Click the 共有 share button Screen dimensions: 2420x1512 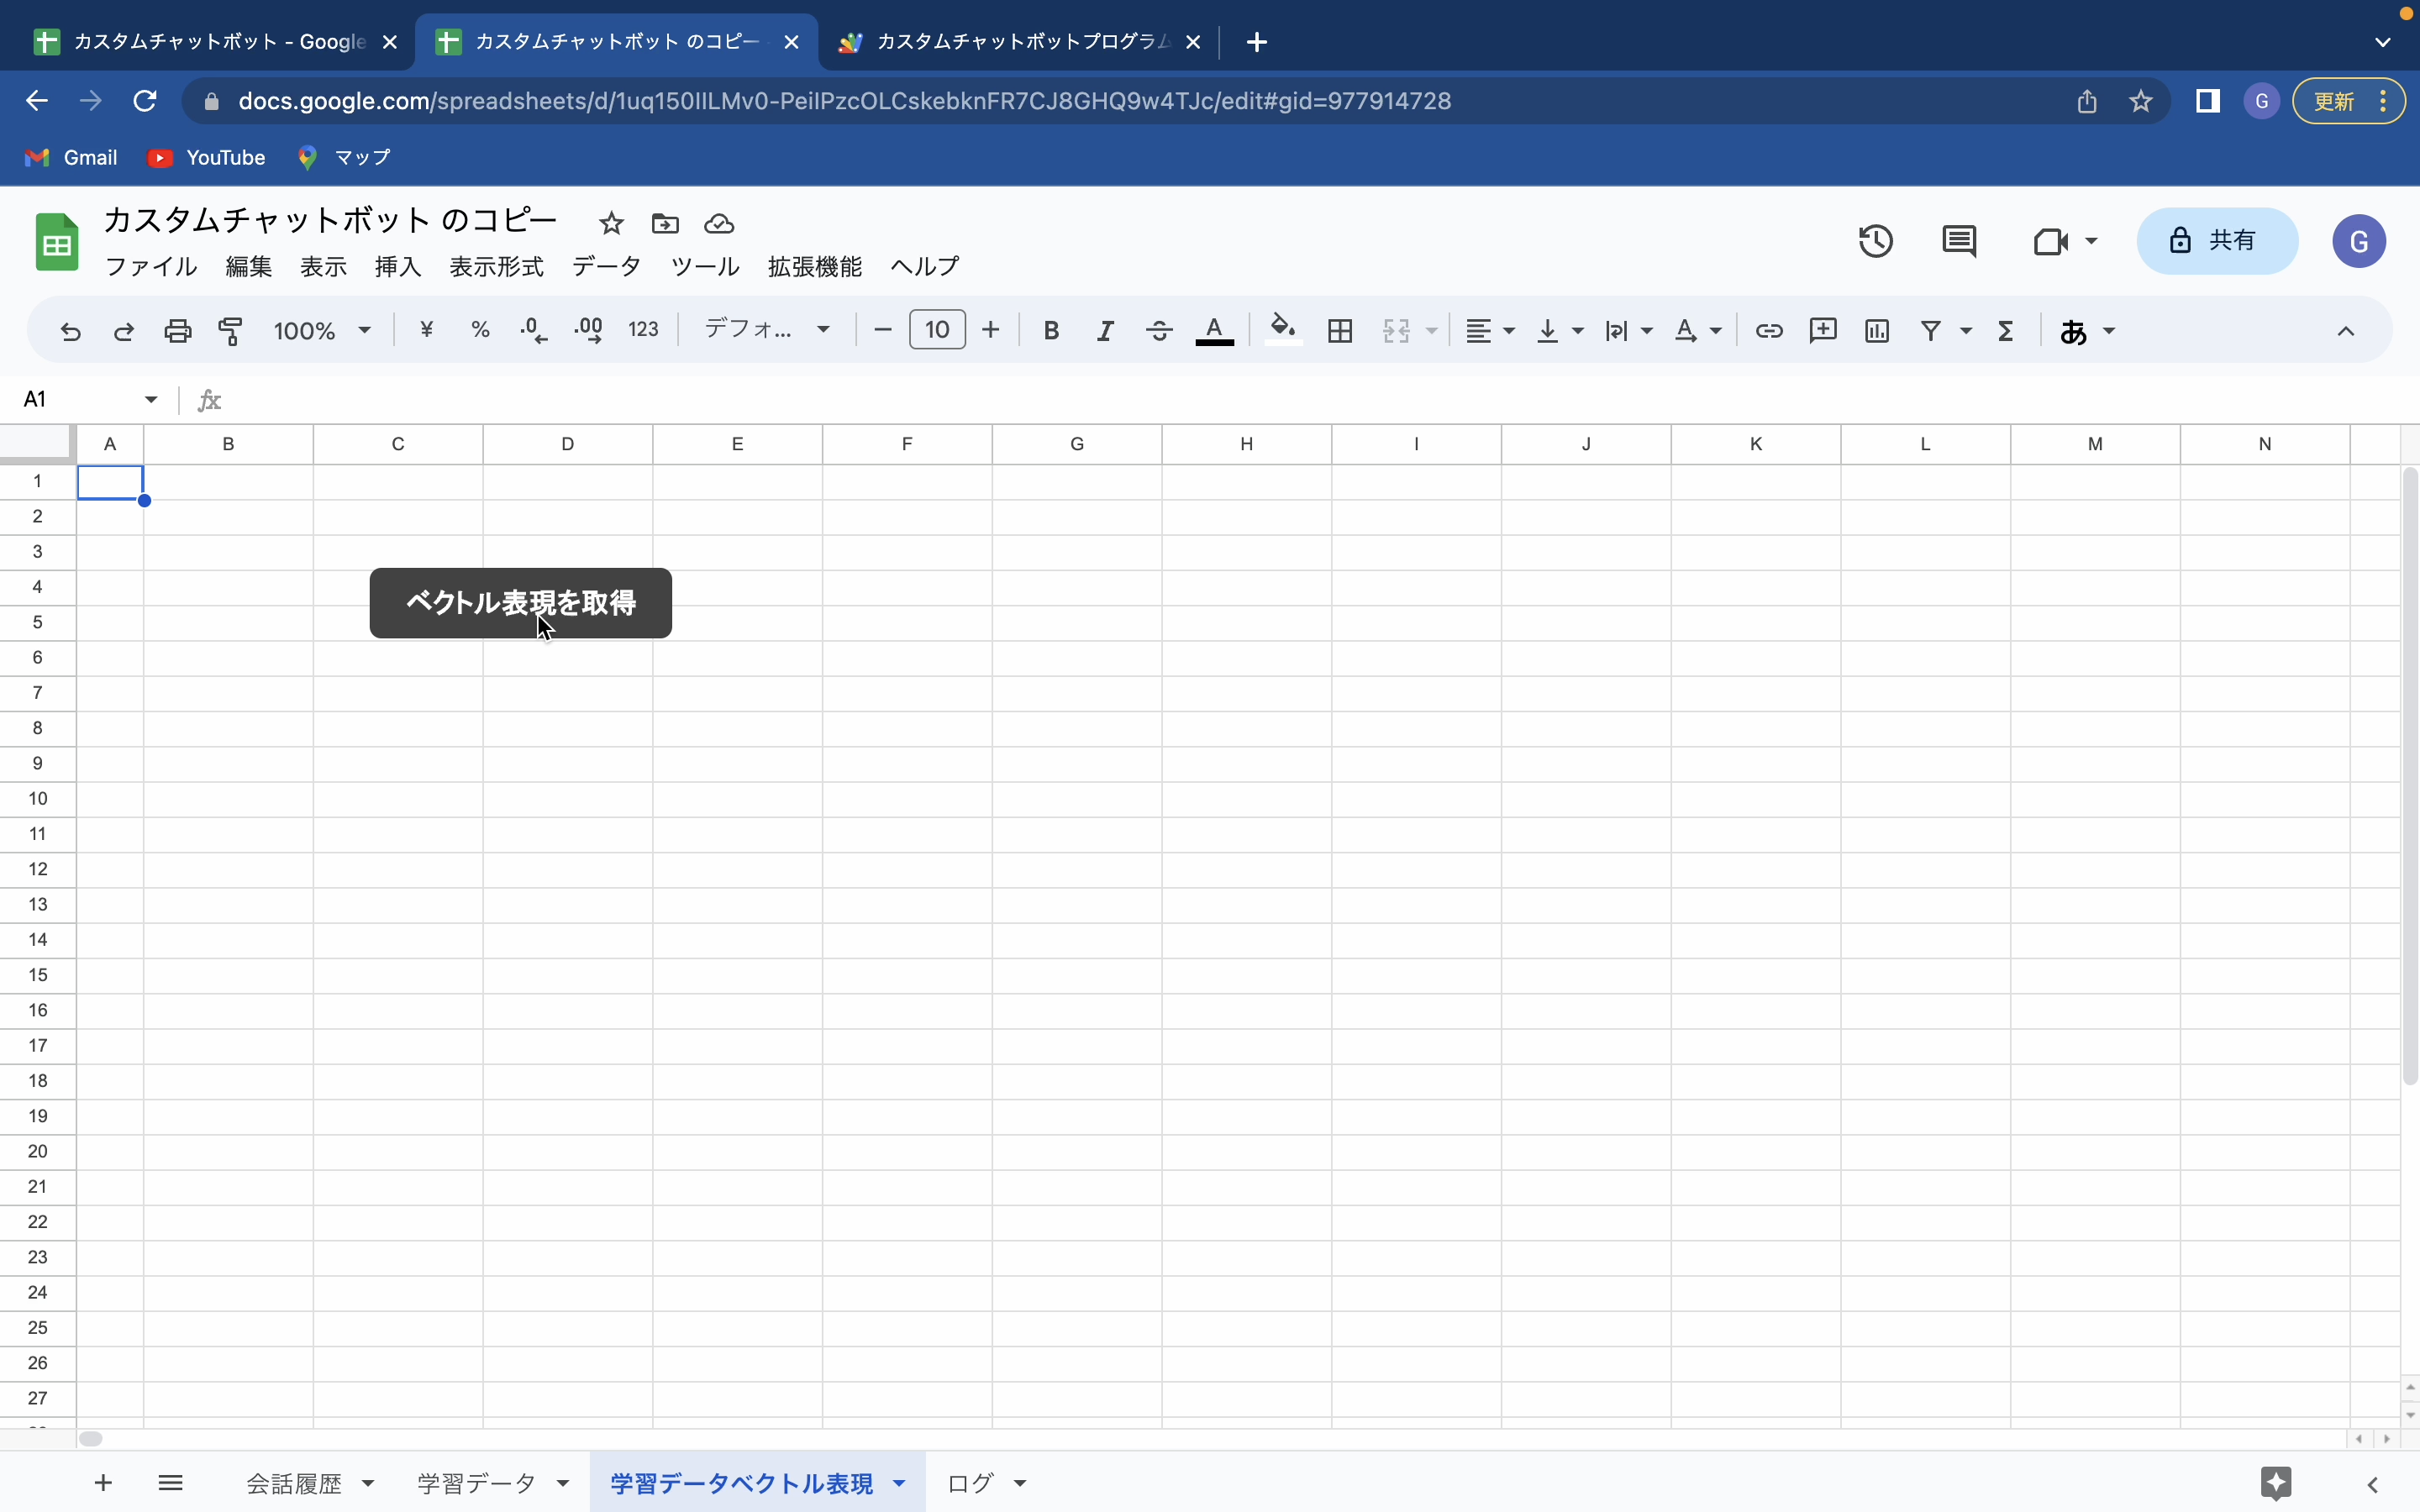click(x=2216, y=240)
